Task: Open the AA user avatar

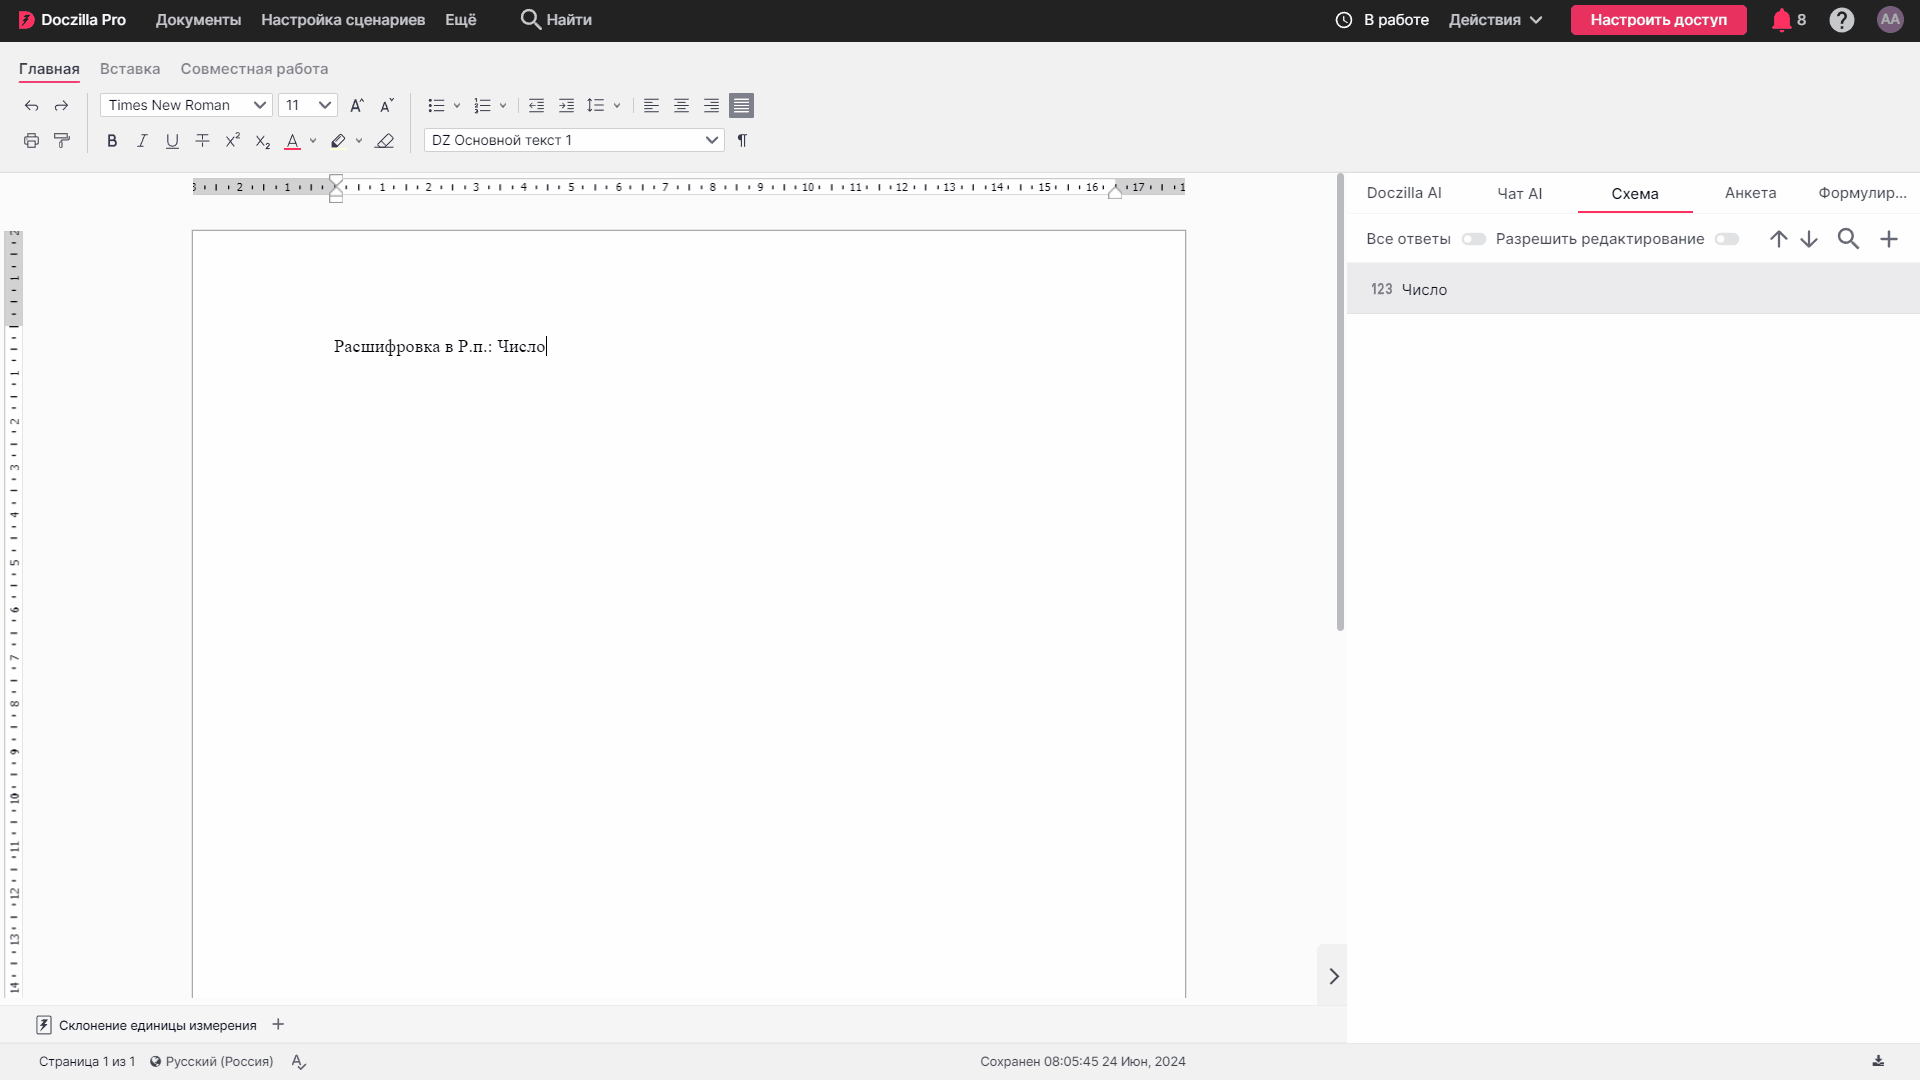Action: click(x=1890, y=20)
